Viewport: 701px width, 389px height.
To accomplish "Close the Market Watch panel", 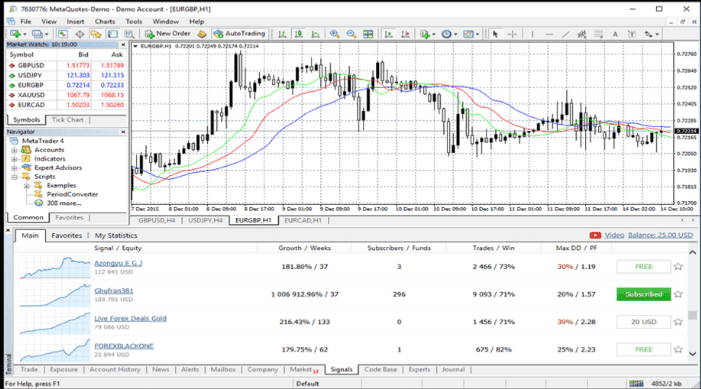I will point(123,45).
